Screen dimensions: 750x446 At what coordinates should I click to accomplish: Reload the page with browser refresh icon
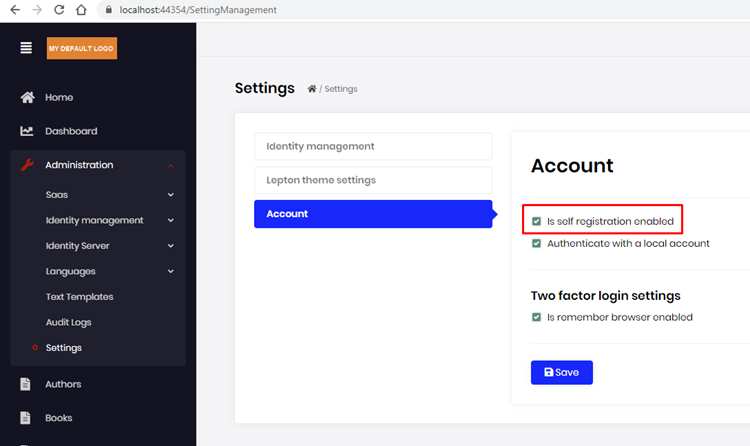(59, 10)
